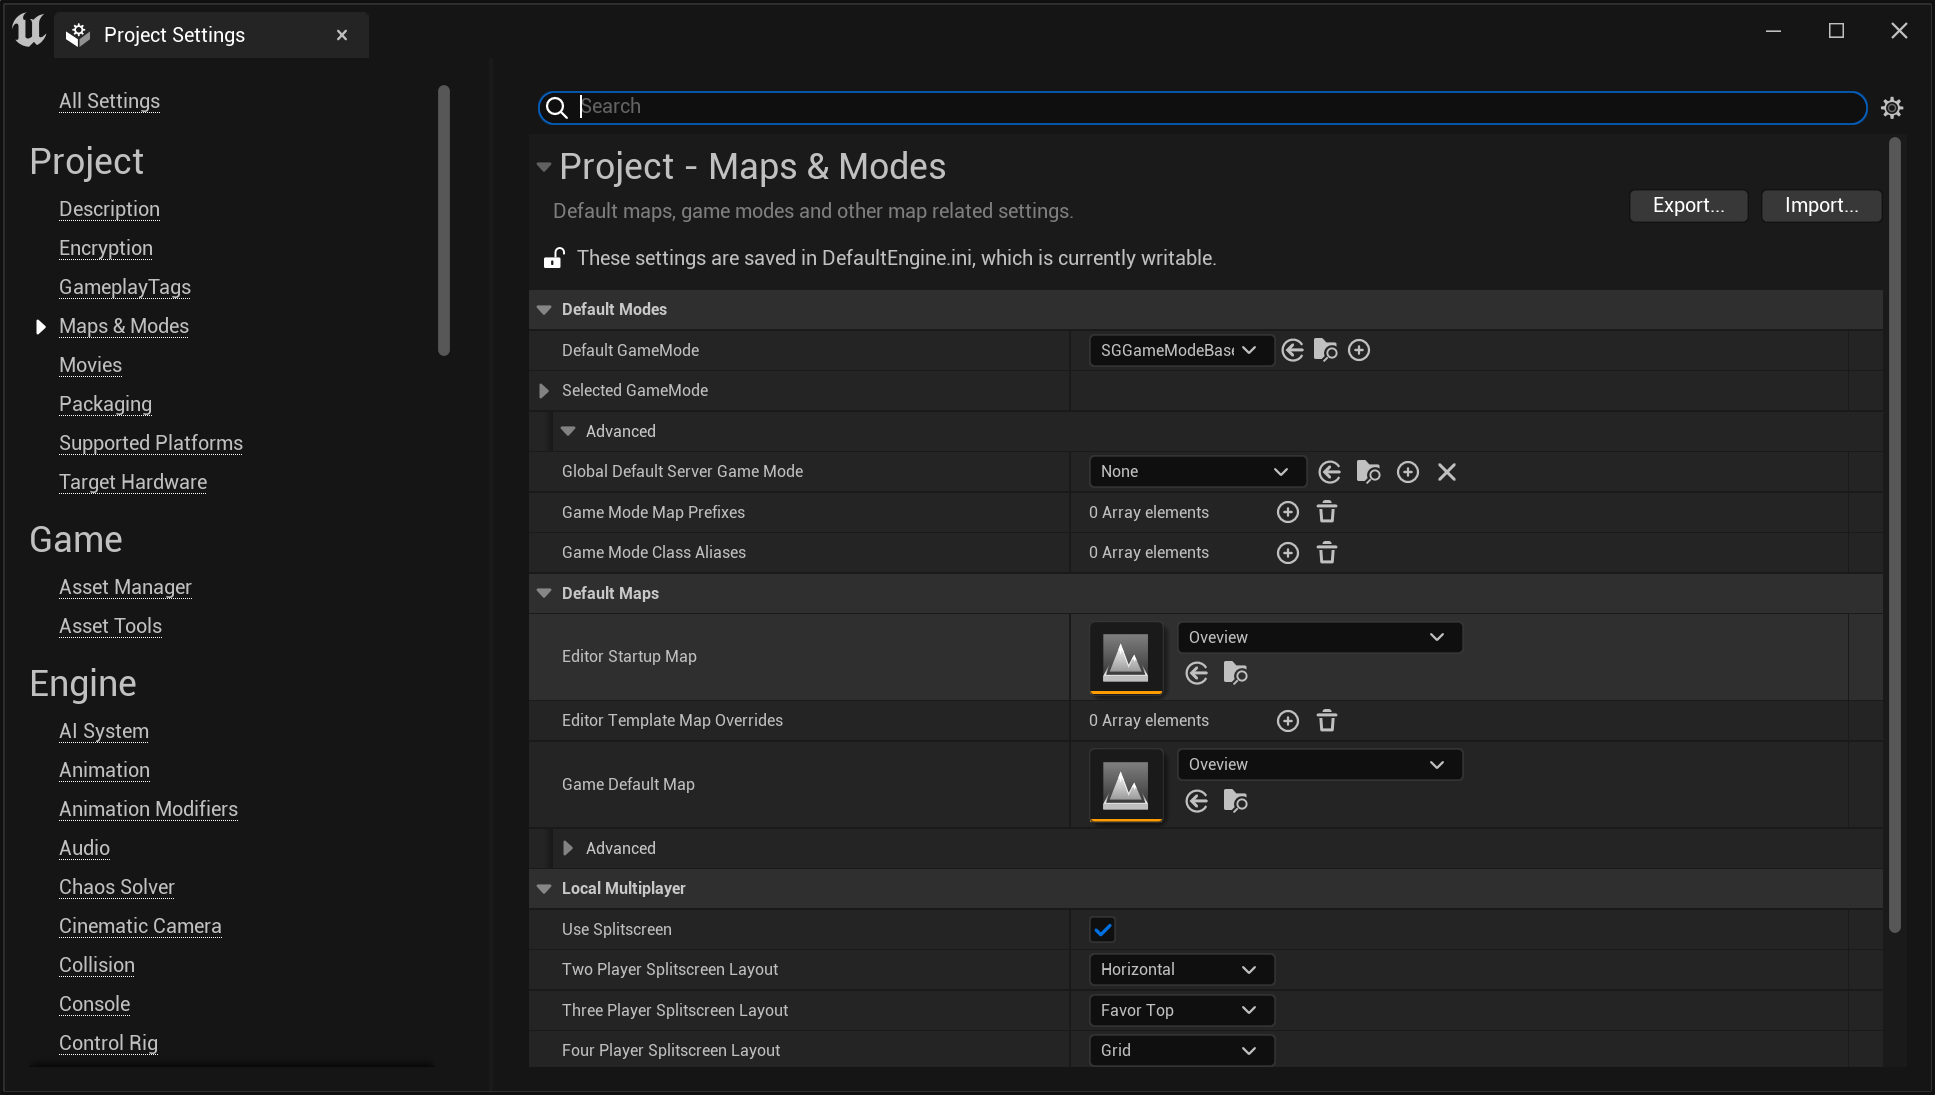The height and width of the screenshot is (1095, 1935).
Task: Click inside the Search field
Action: 1100,107
